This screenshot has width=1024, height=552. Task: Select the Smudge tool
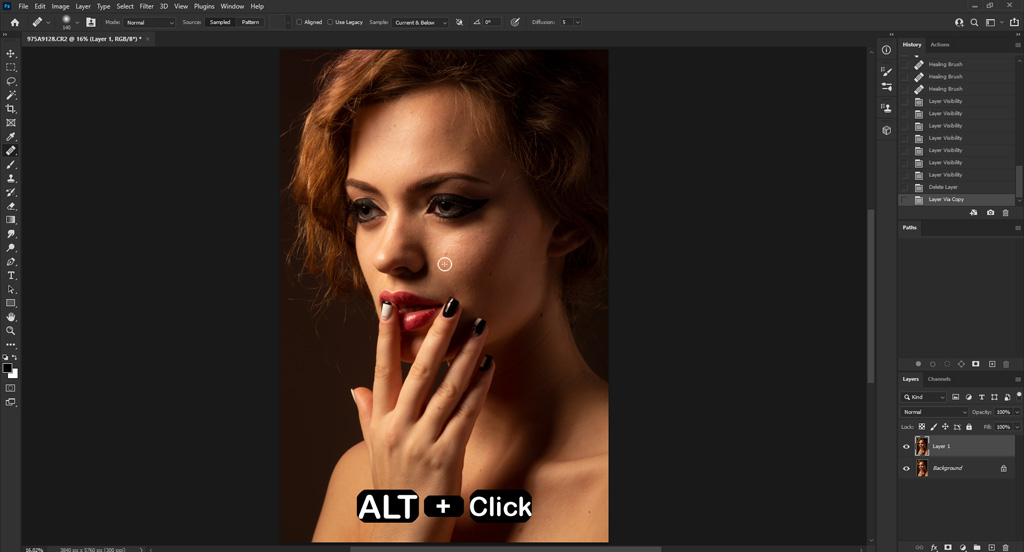click(x=10, y=234)
